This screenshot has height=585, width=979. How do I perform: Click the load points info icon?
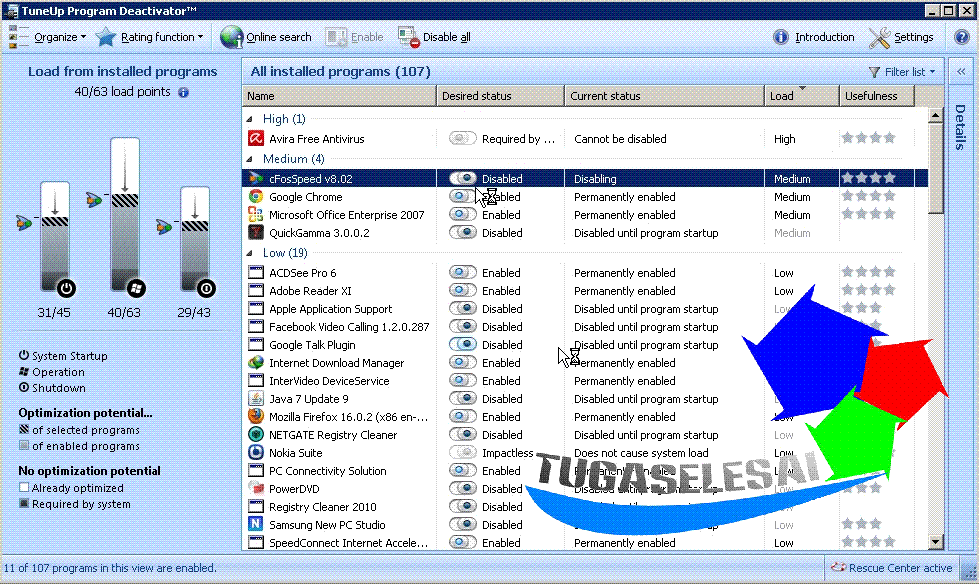point(184,92)
